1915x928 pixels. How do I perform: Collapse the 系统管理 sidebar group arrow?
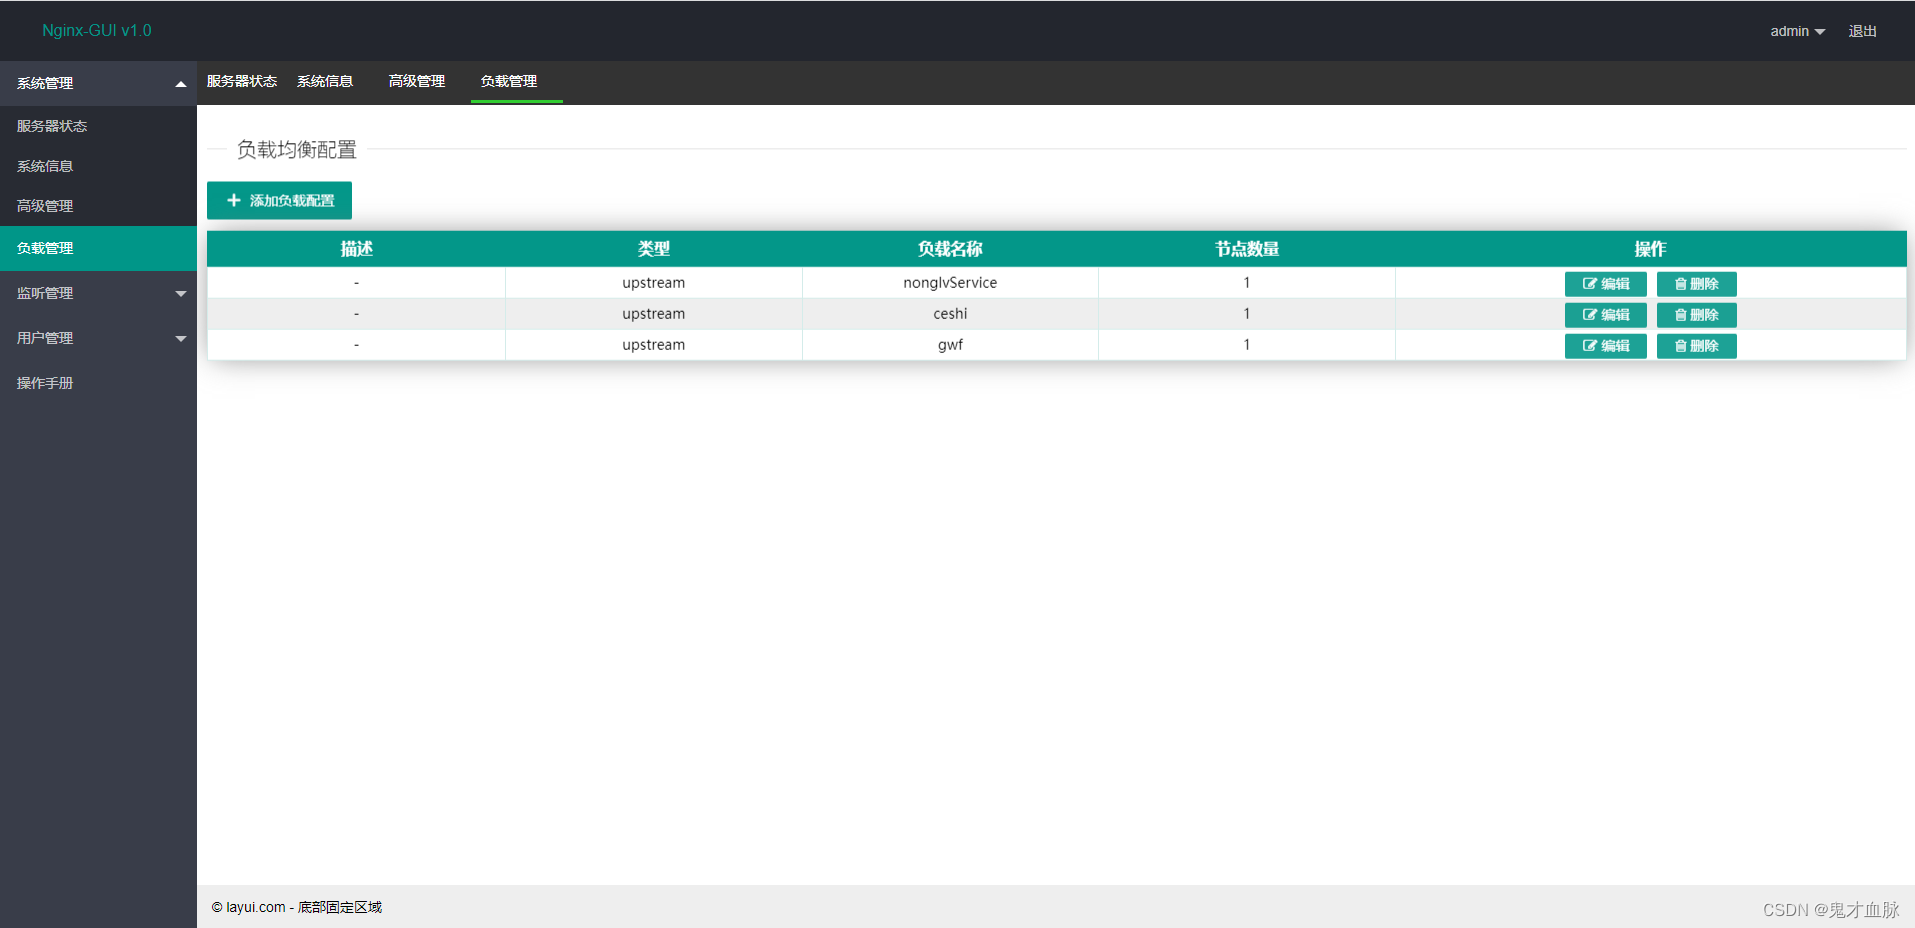coord(181,84)
